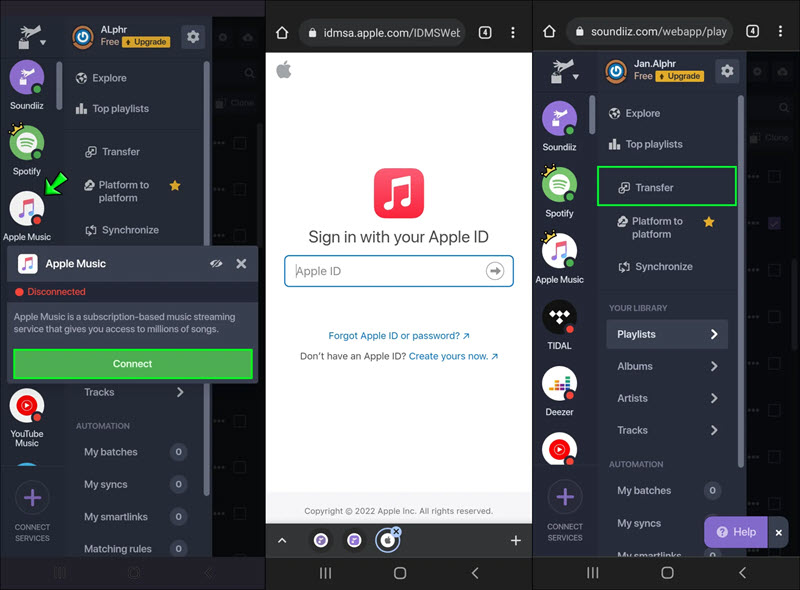Screen dimensions: 800x590
Task: Select Transfer in right panel menu
Action: [x=666, y=186]
